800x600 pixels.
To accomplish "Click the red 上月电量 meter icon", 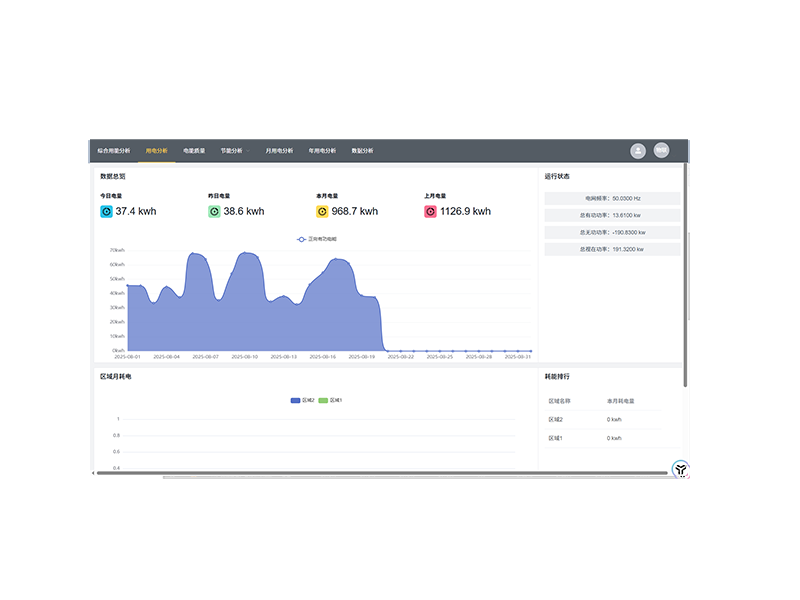I will 430,212.
